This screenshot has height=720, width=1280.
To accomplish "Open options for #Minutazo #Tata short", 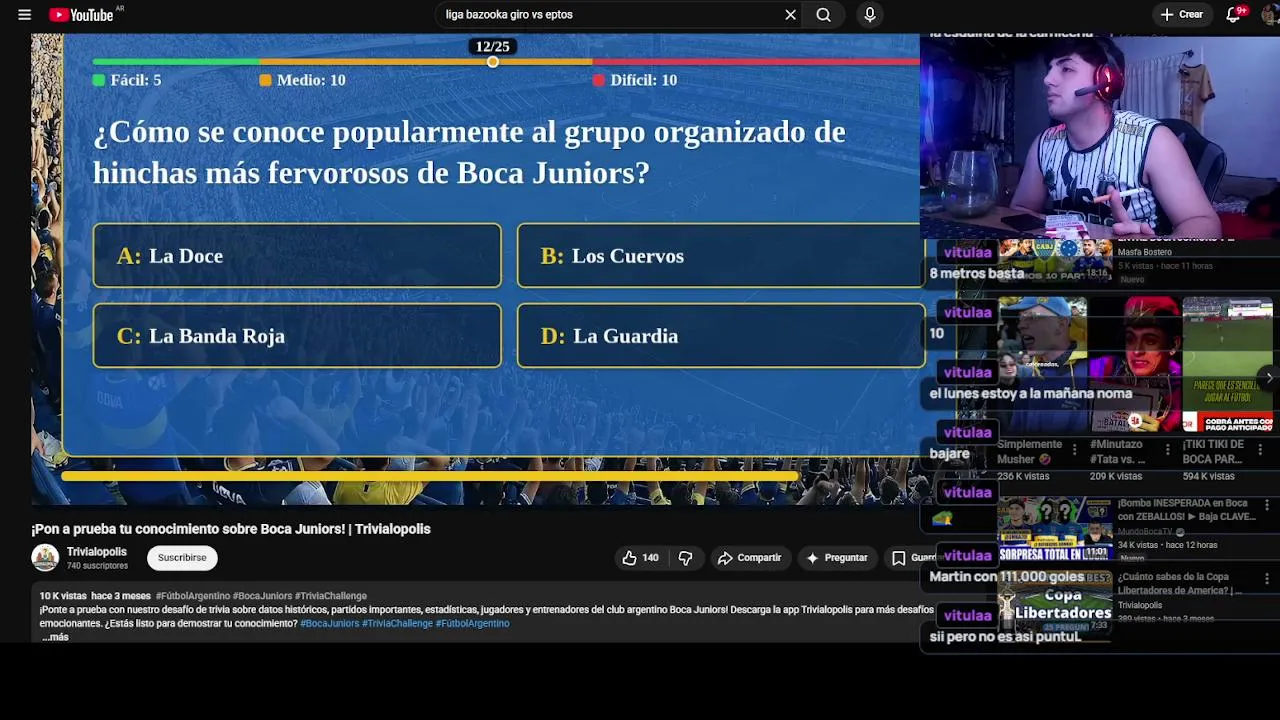I will click(1167, 450).
